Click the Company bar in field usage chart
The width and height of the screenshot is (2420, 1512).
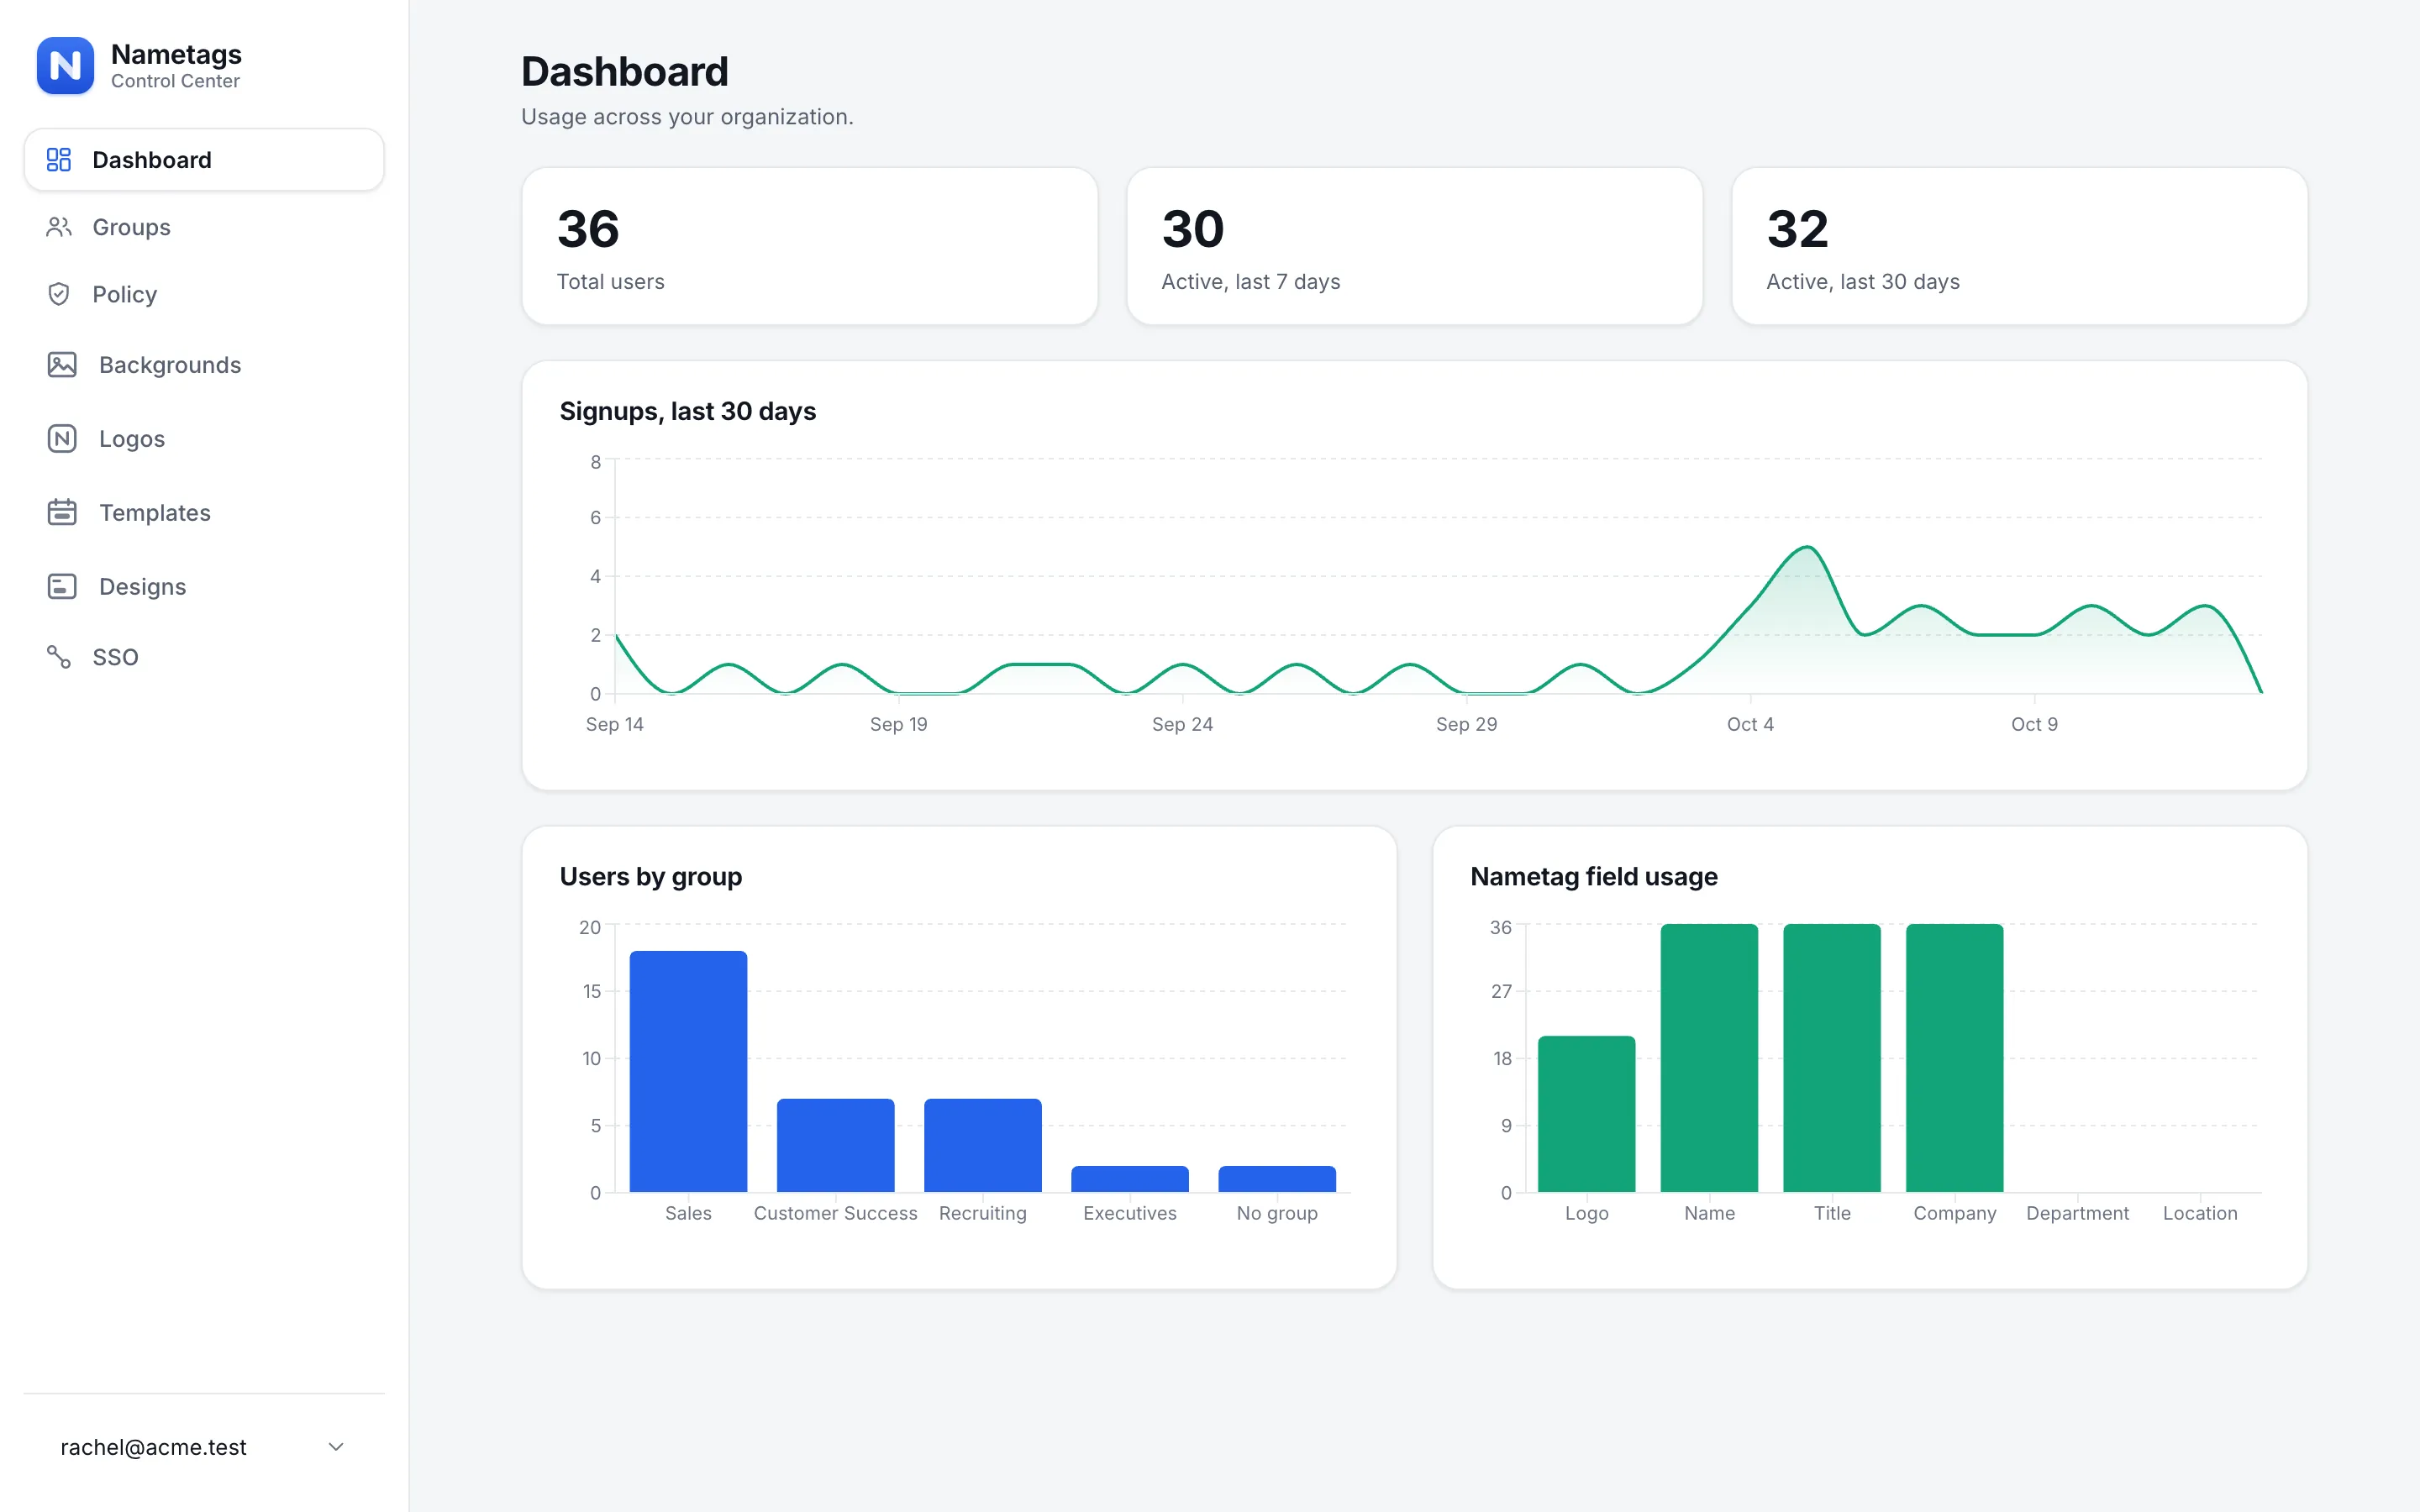coord(1955,1058)
